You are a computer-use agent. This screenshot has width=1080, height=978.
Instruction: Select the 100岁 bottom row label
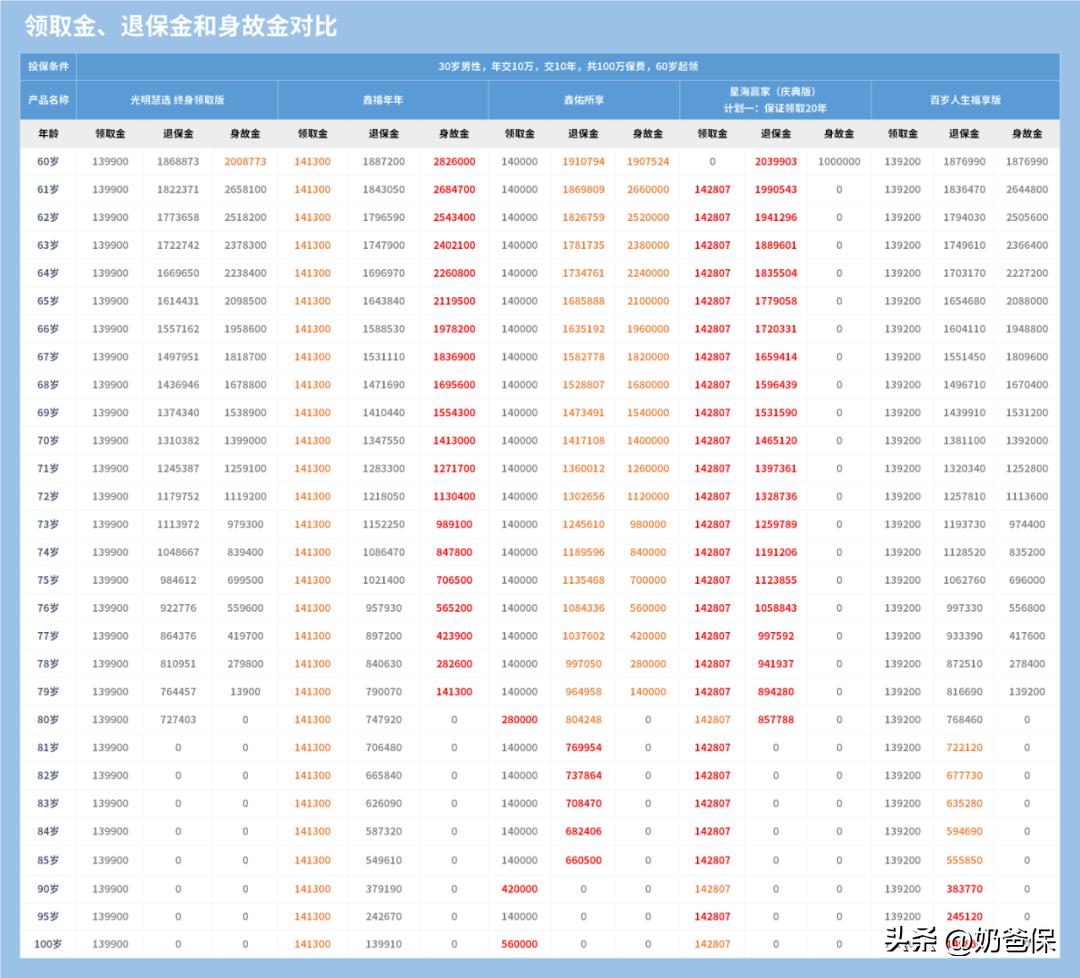point(47,942)
